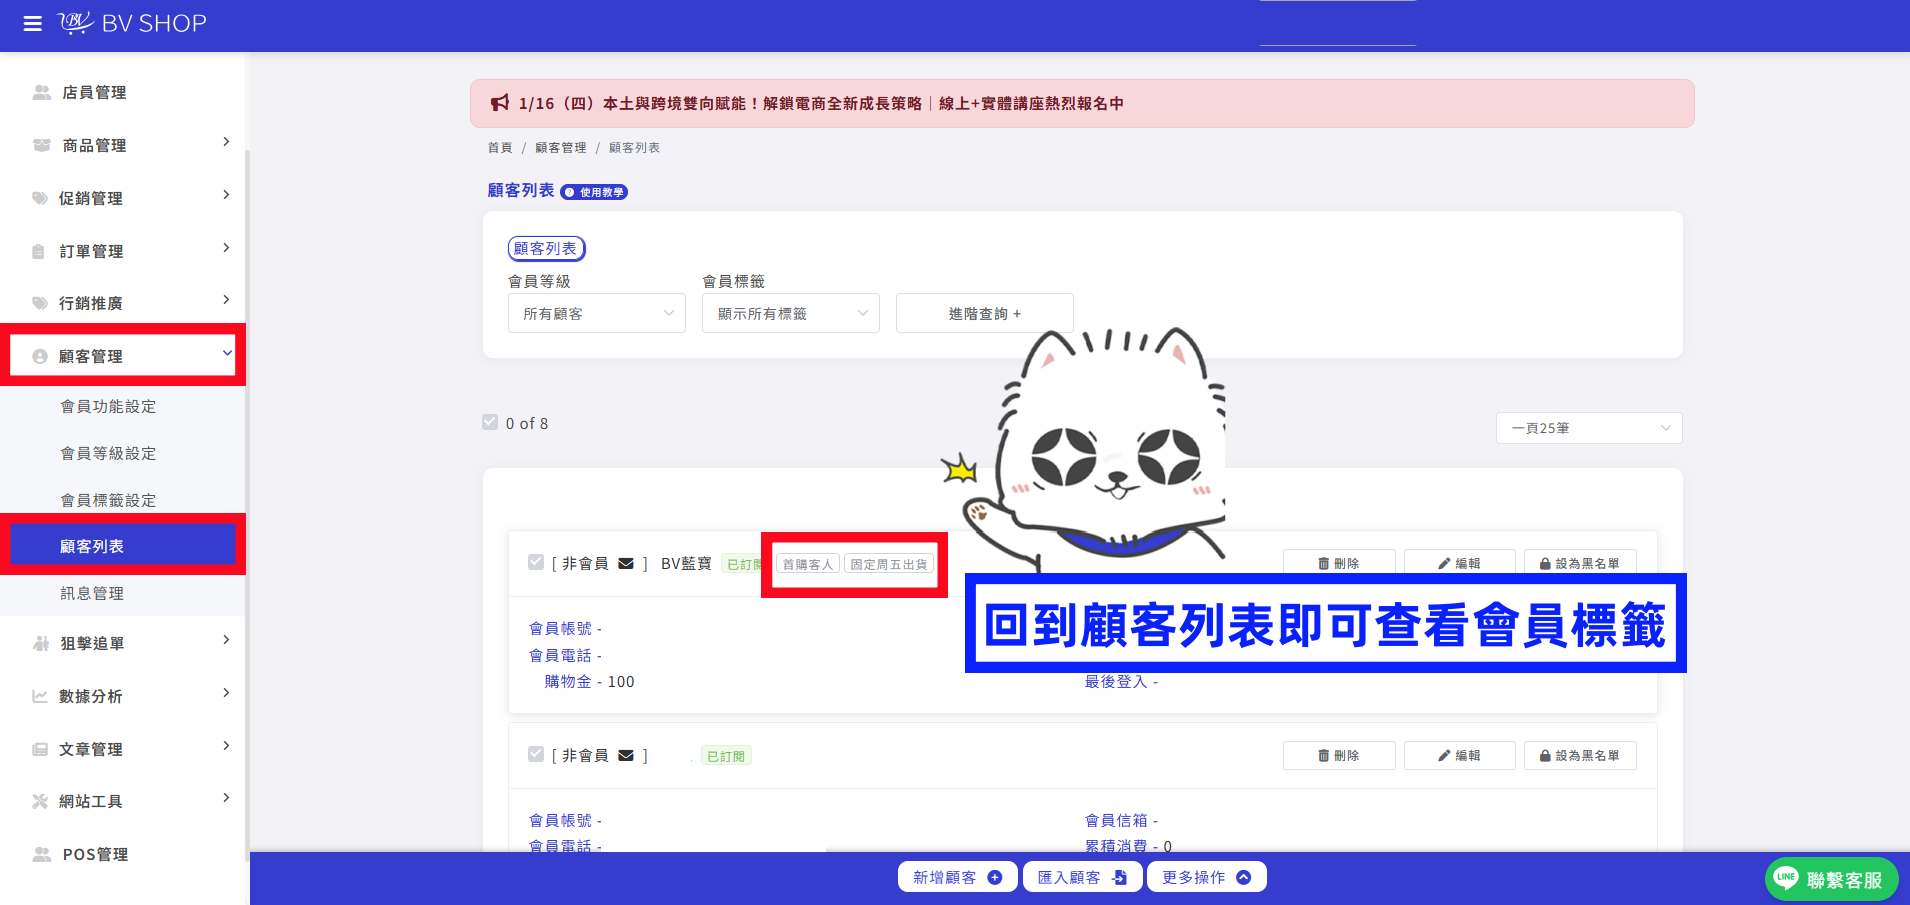Click the 進階查詢 + button
1910x905 pixels.
click(x=985, y=313)
